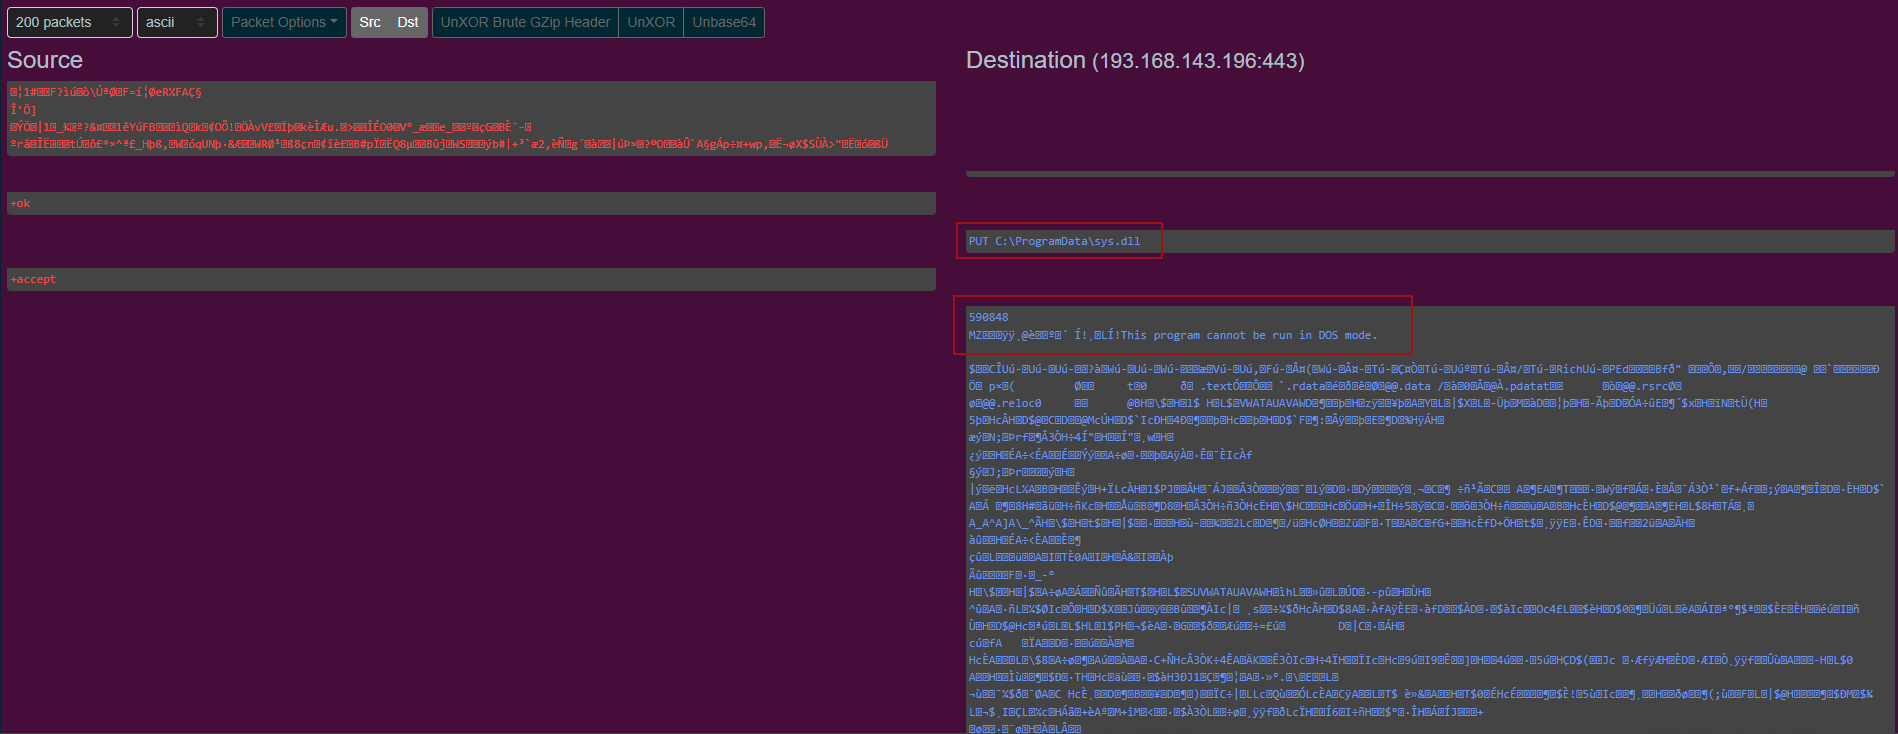Select the '+ok' source packet
Screen dimensions: 1898x734
pos(471,203)
